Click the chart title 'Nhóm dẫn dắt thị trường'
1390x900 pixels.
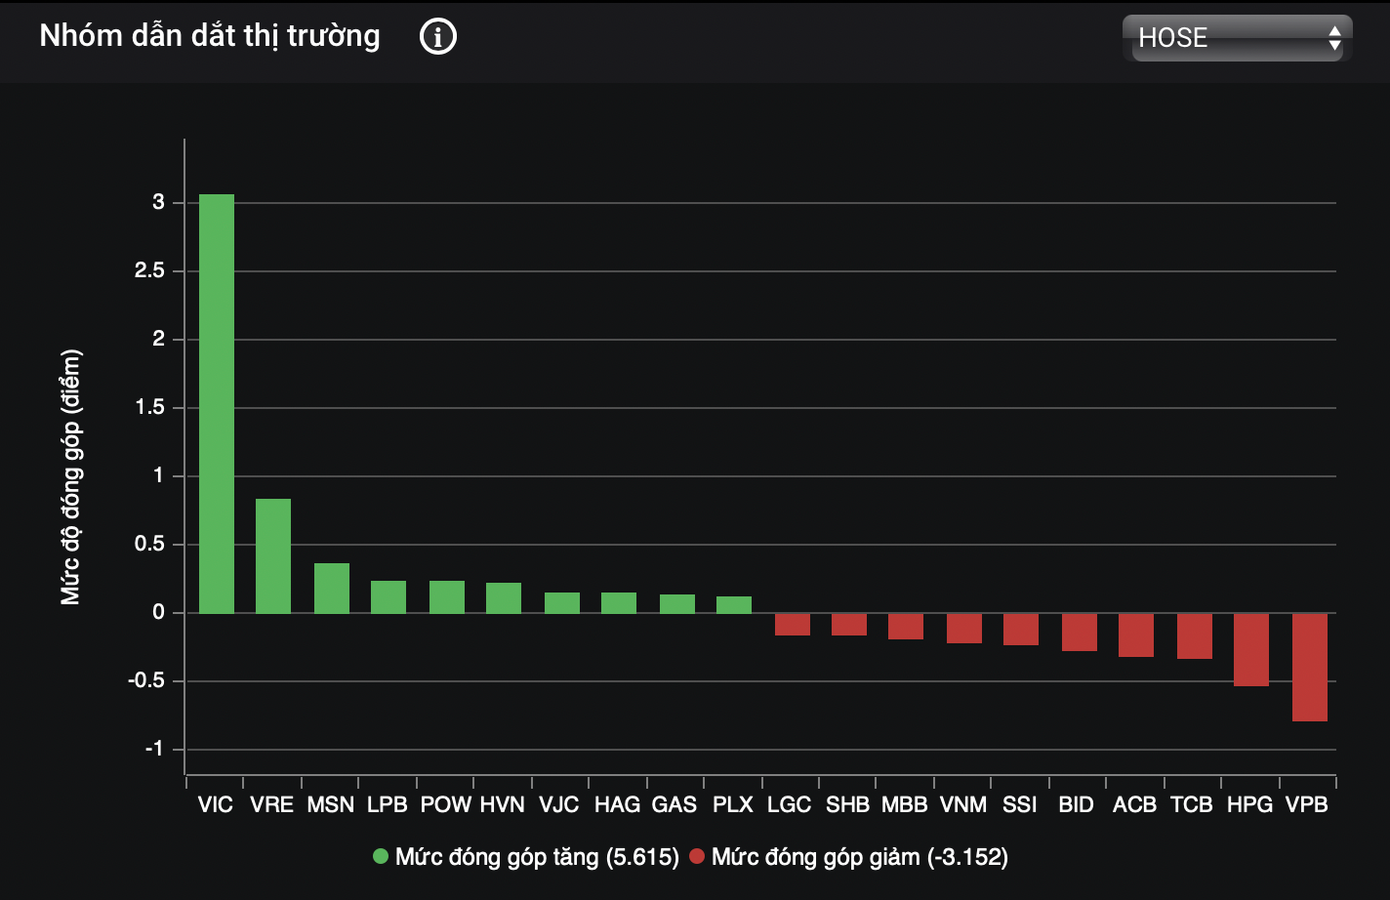tap(210, 36)
